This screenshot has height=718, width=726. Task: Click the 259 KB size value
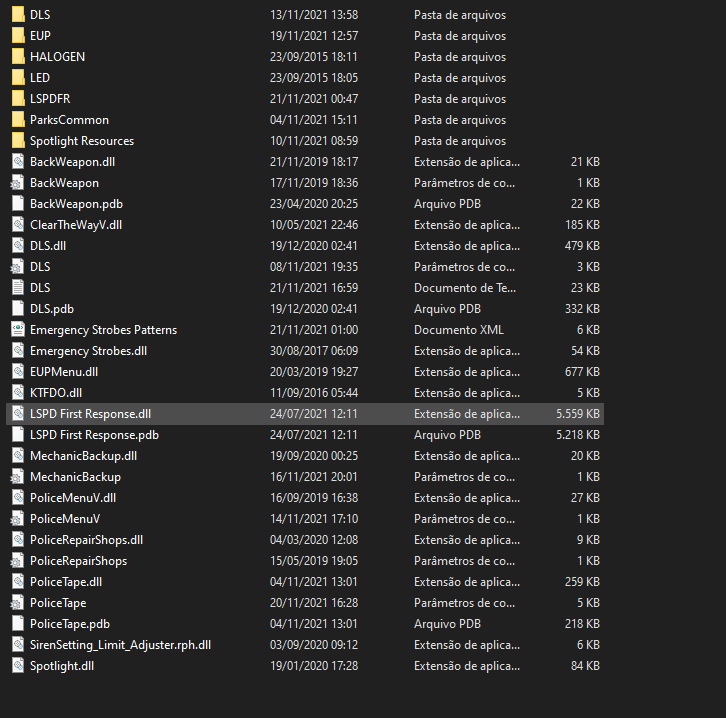pos(582,582)
